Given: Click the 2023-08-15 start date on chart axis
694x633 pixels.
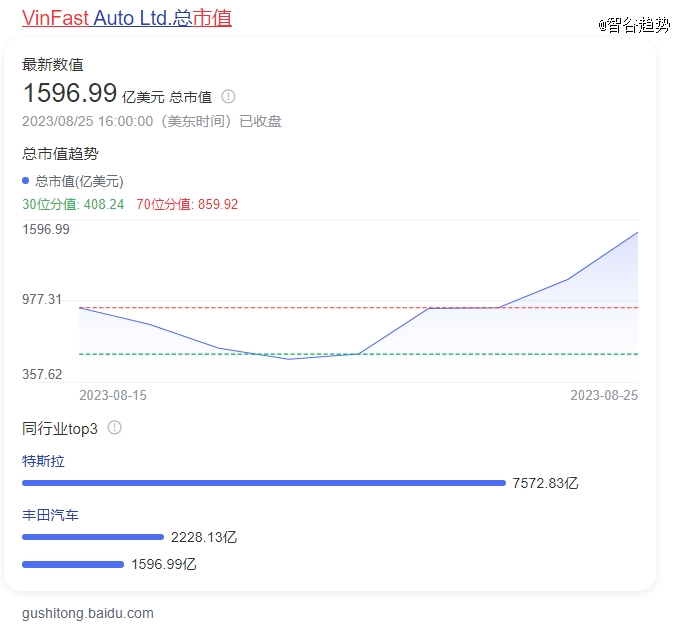Looking at the screenshot, I should [x=113, y=395].
